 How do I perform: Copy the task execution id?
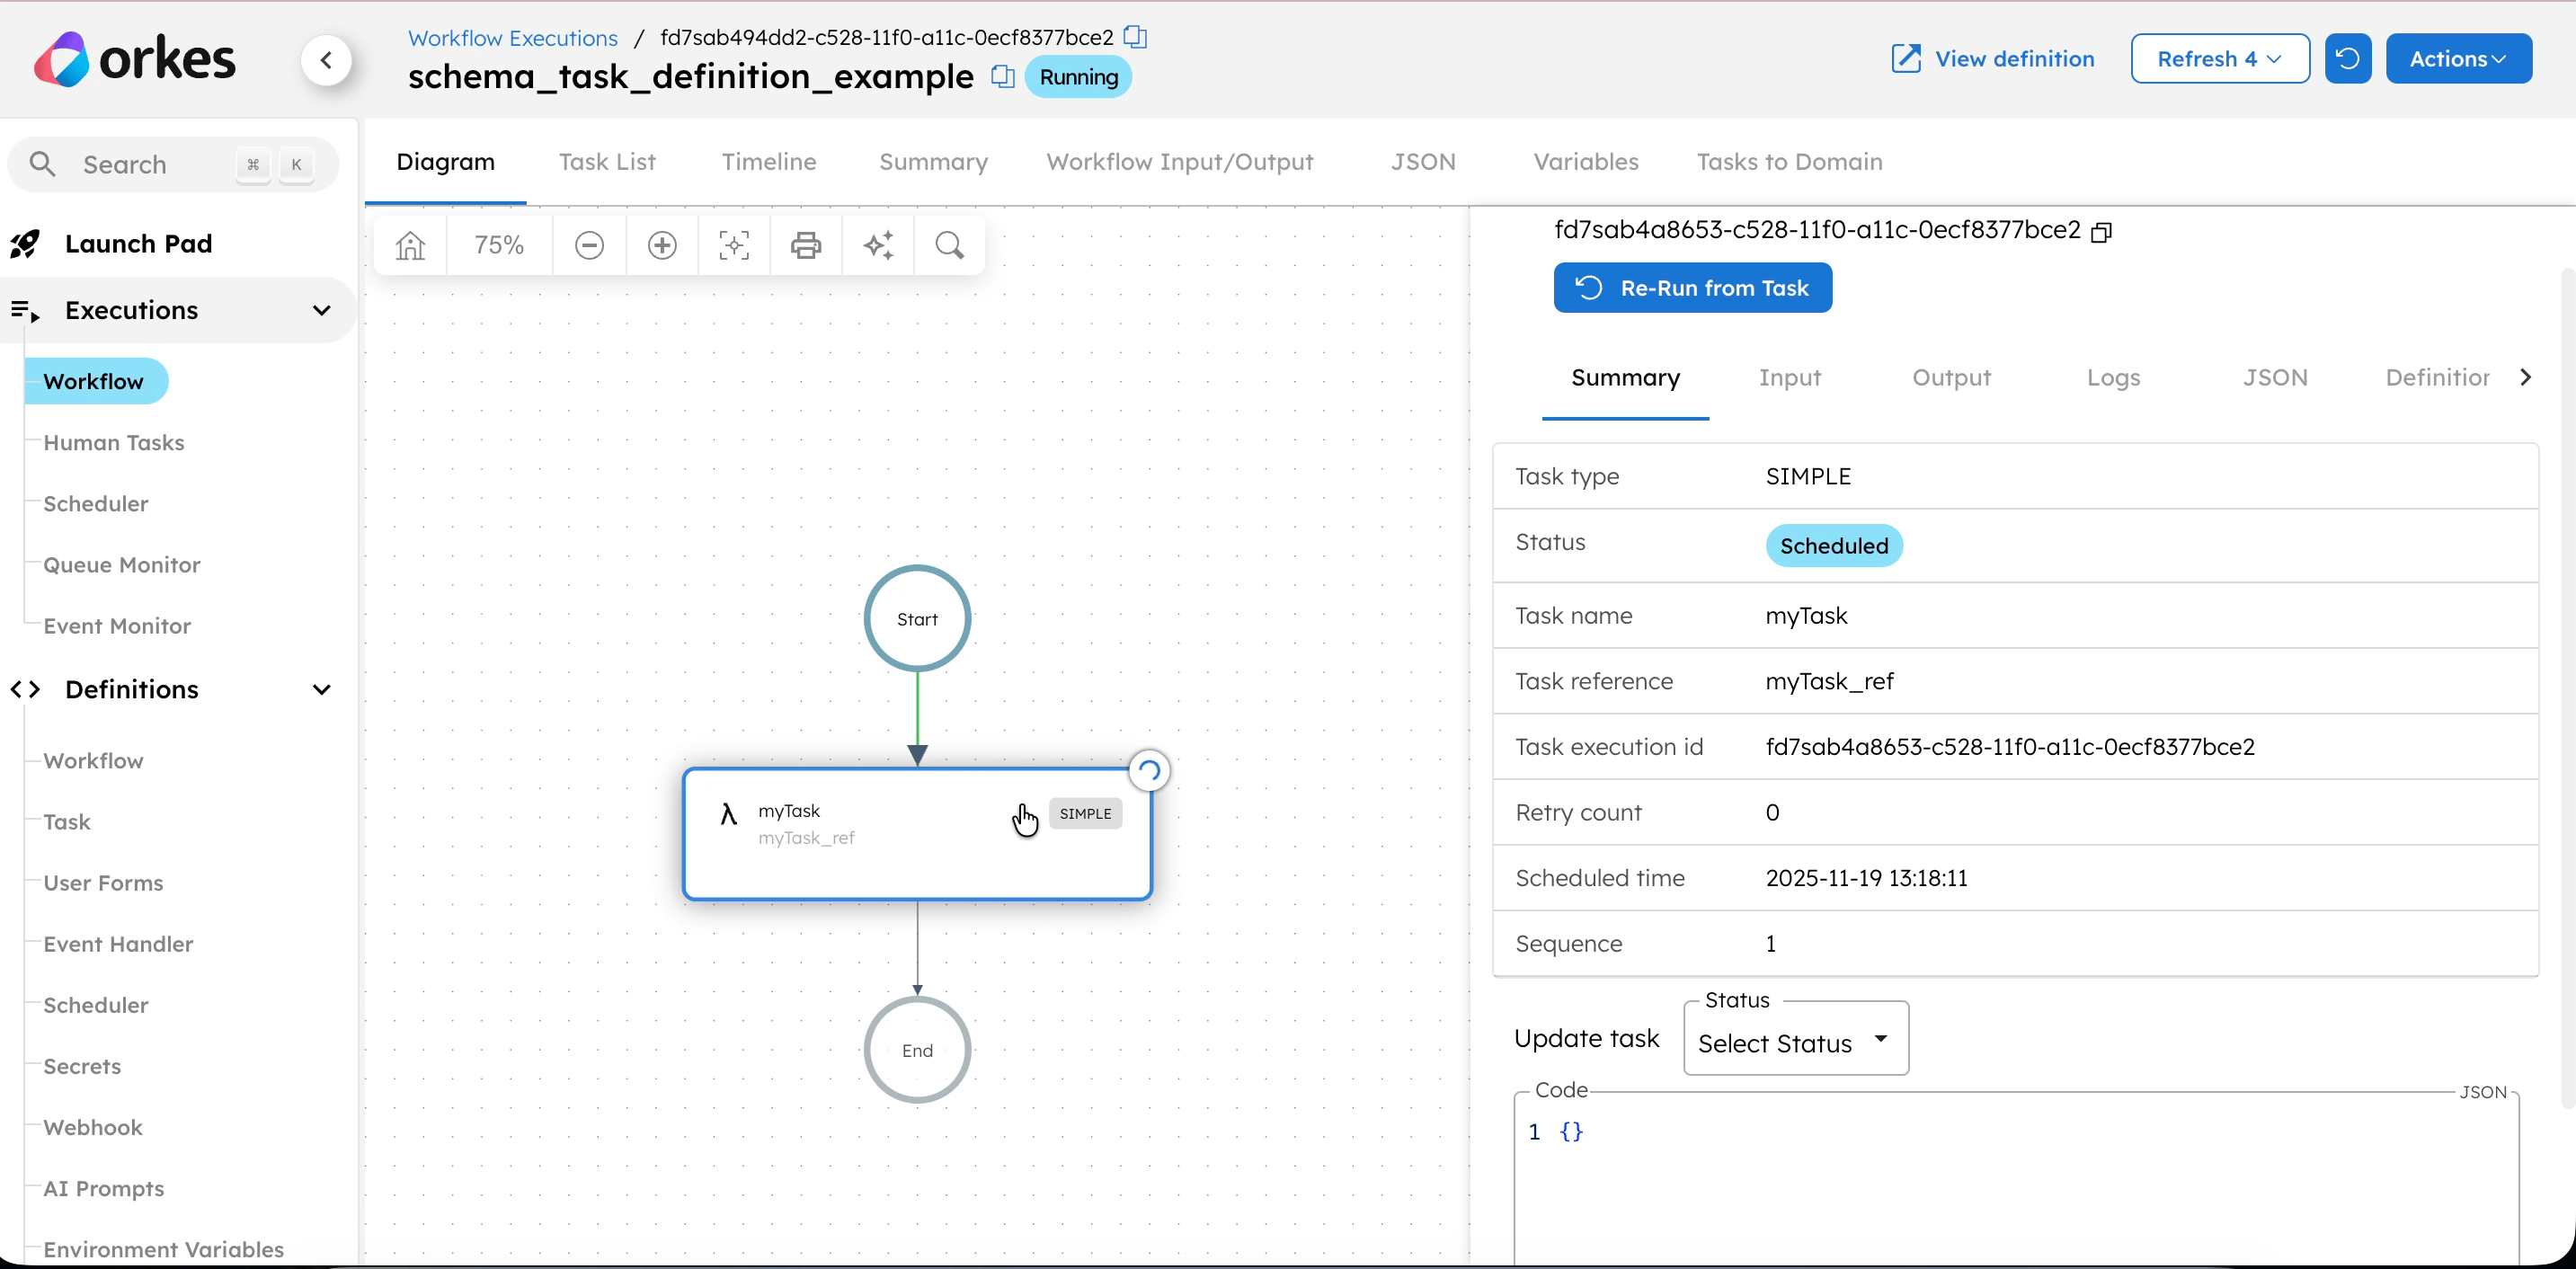pos(2101,231)
